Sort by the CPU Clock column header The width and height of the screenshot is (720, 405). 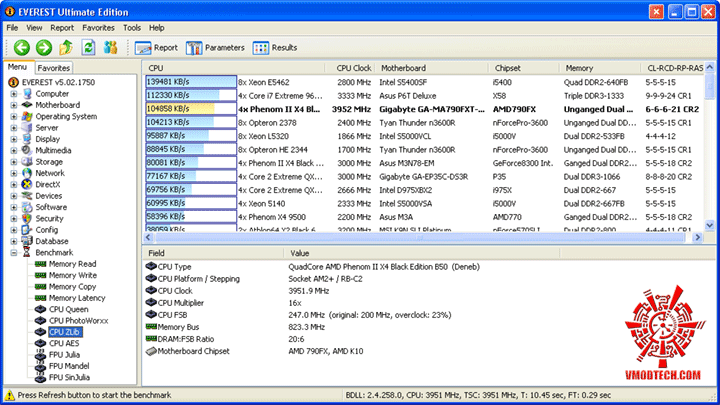click(x=353, y=68)
